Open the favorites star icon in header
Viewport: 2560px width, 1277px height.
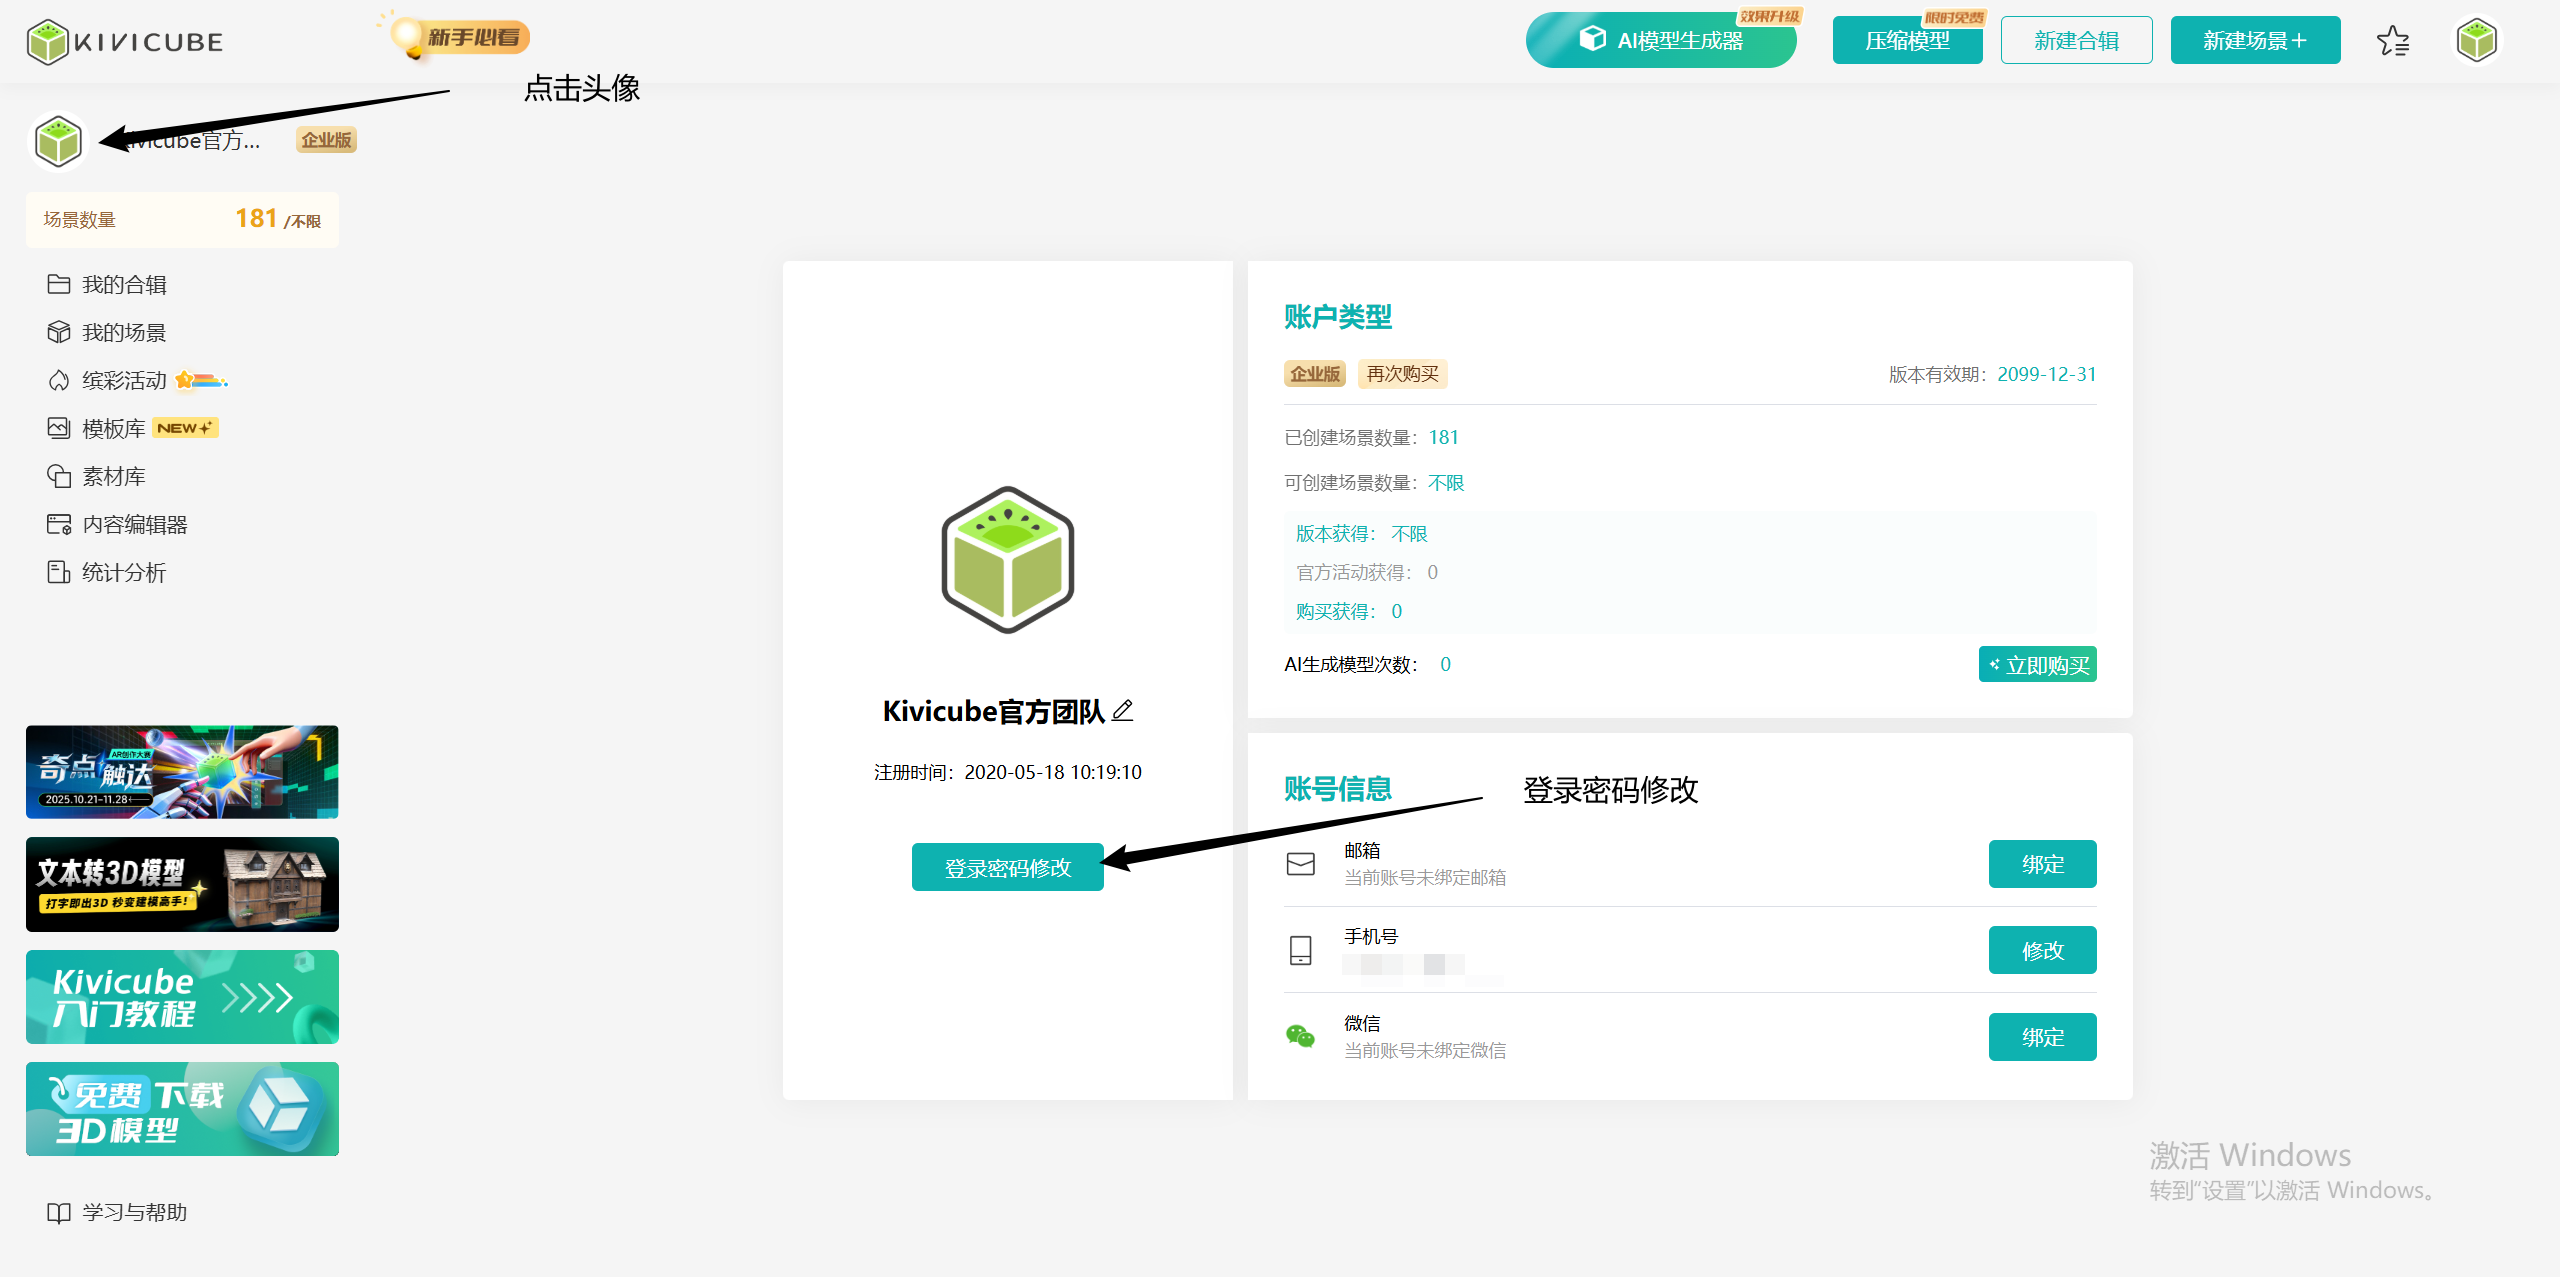tap(2393, 41)
